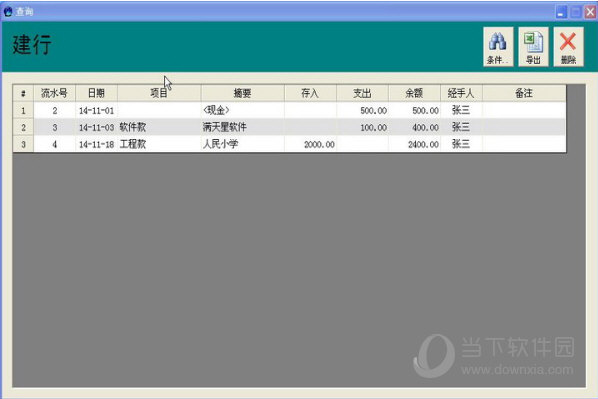Click the 支出 column header

(362, 93)
